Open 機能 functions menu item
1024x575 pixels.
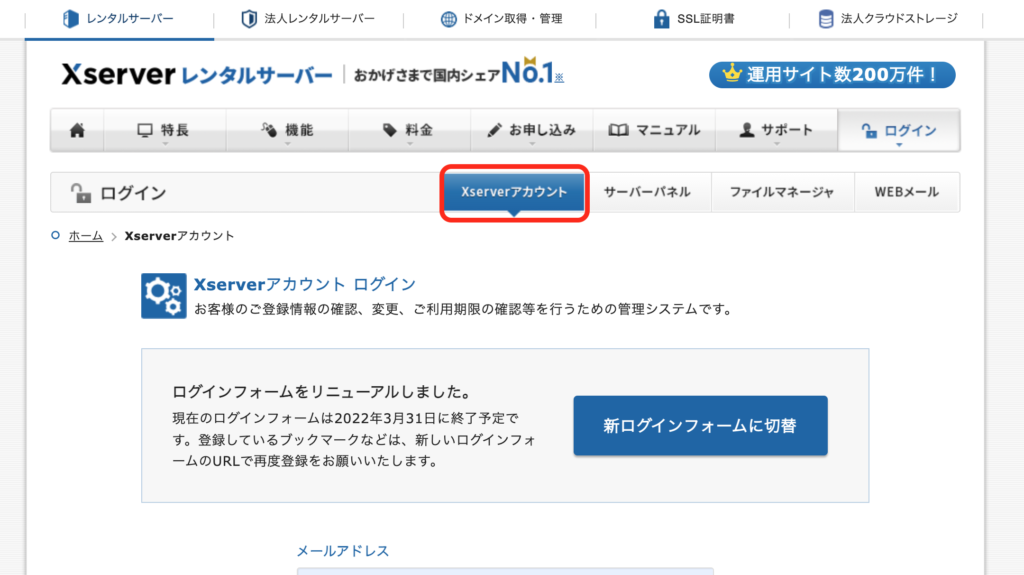pos(286,131)
